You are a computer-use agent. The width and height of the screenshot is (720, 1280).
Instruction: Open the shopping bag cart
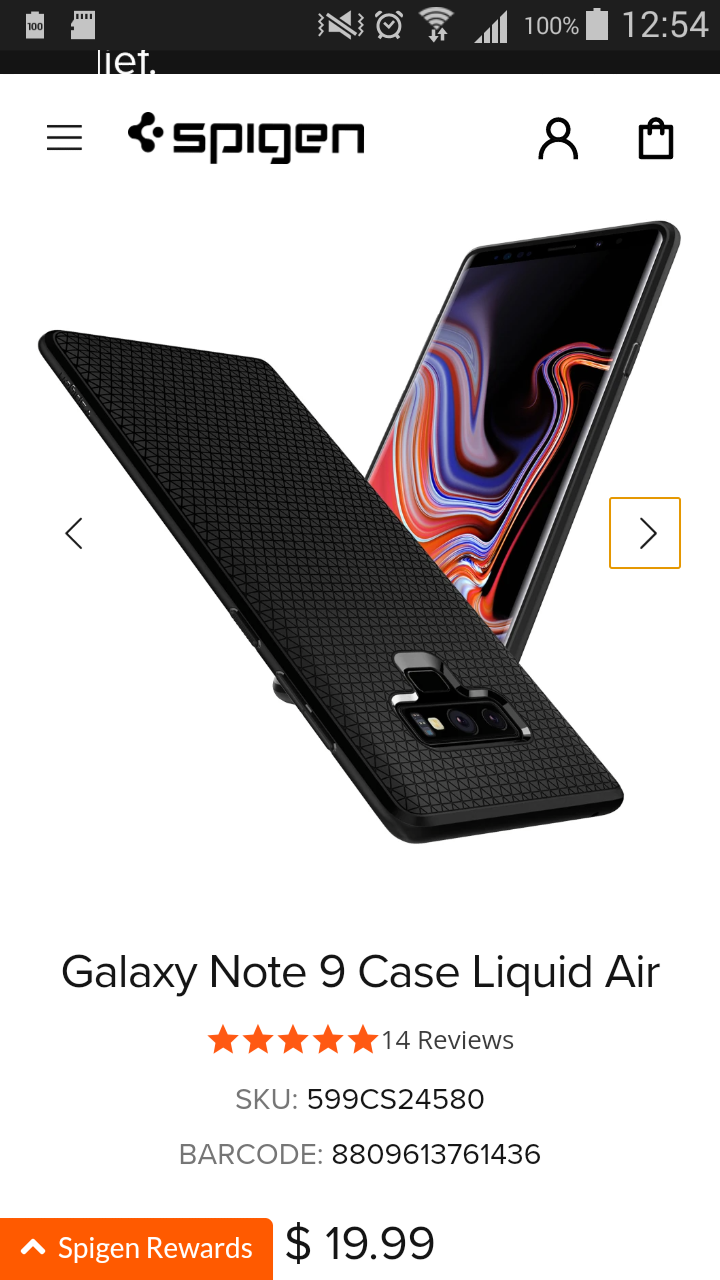[x=656, y=139]
